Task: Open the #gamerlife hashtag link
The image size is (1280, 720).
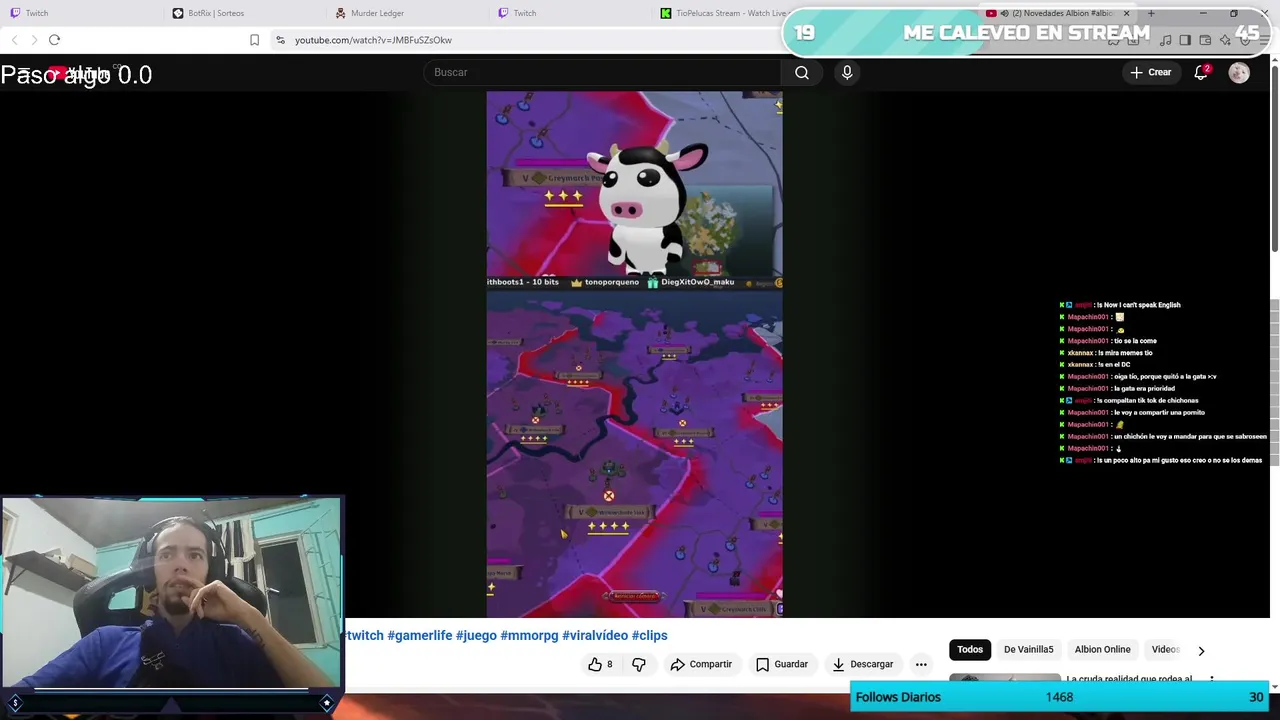Action: 419,635
